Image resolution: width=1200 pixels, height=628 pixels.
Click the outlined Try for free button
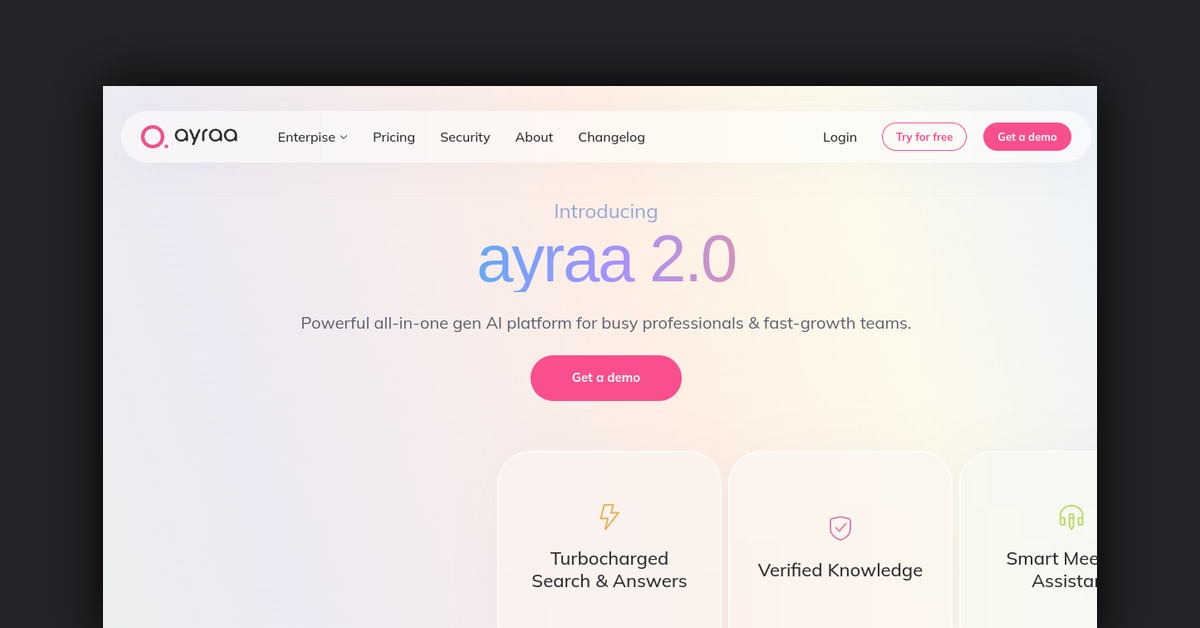point(924,137)
